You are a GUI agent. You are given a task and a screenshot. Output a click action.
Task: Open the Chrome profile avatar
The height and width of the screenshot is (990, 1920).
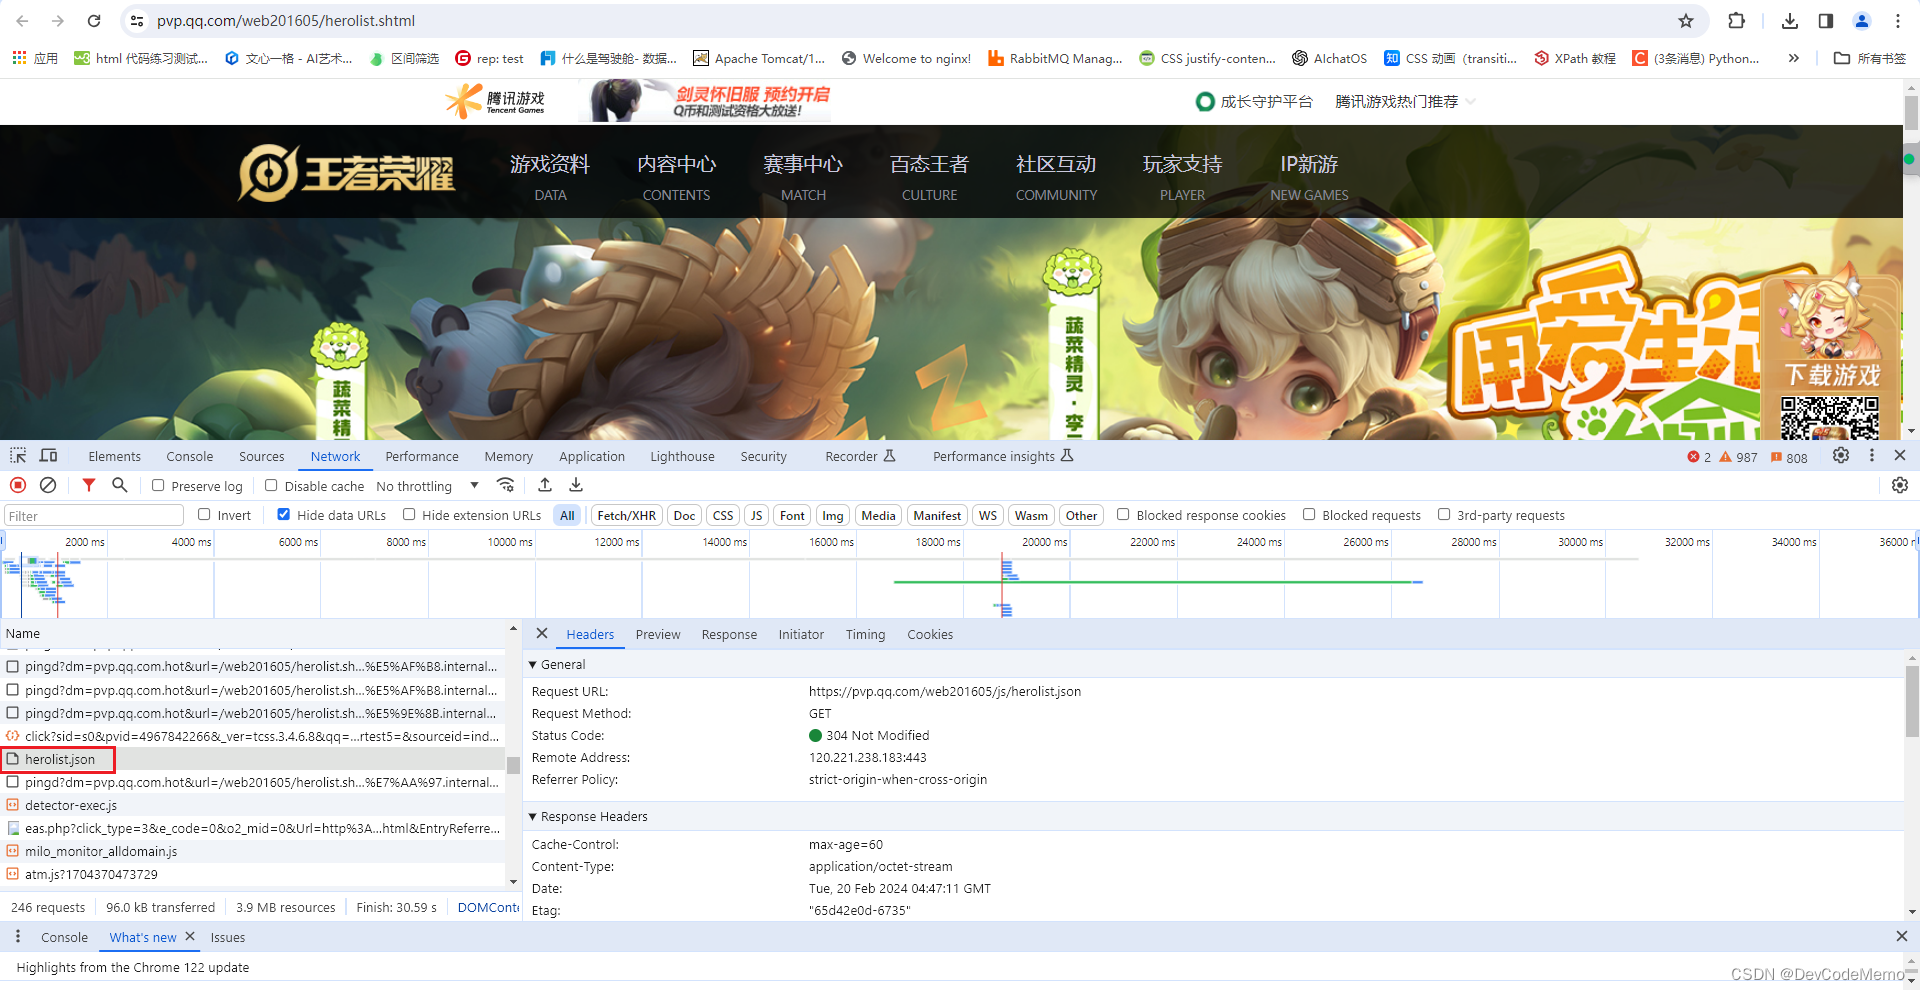[x=1862, y=21]
